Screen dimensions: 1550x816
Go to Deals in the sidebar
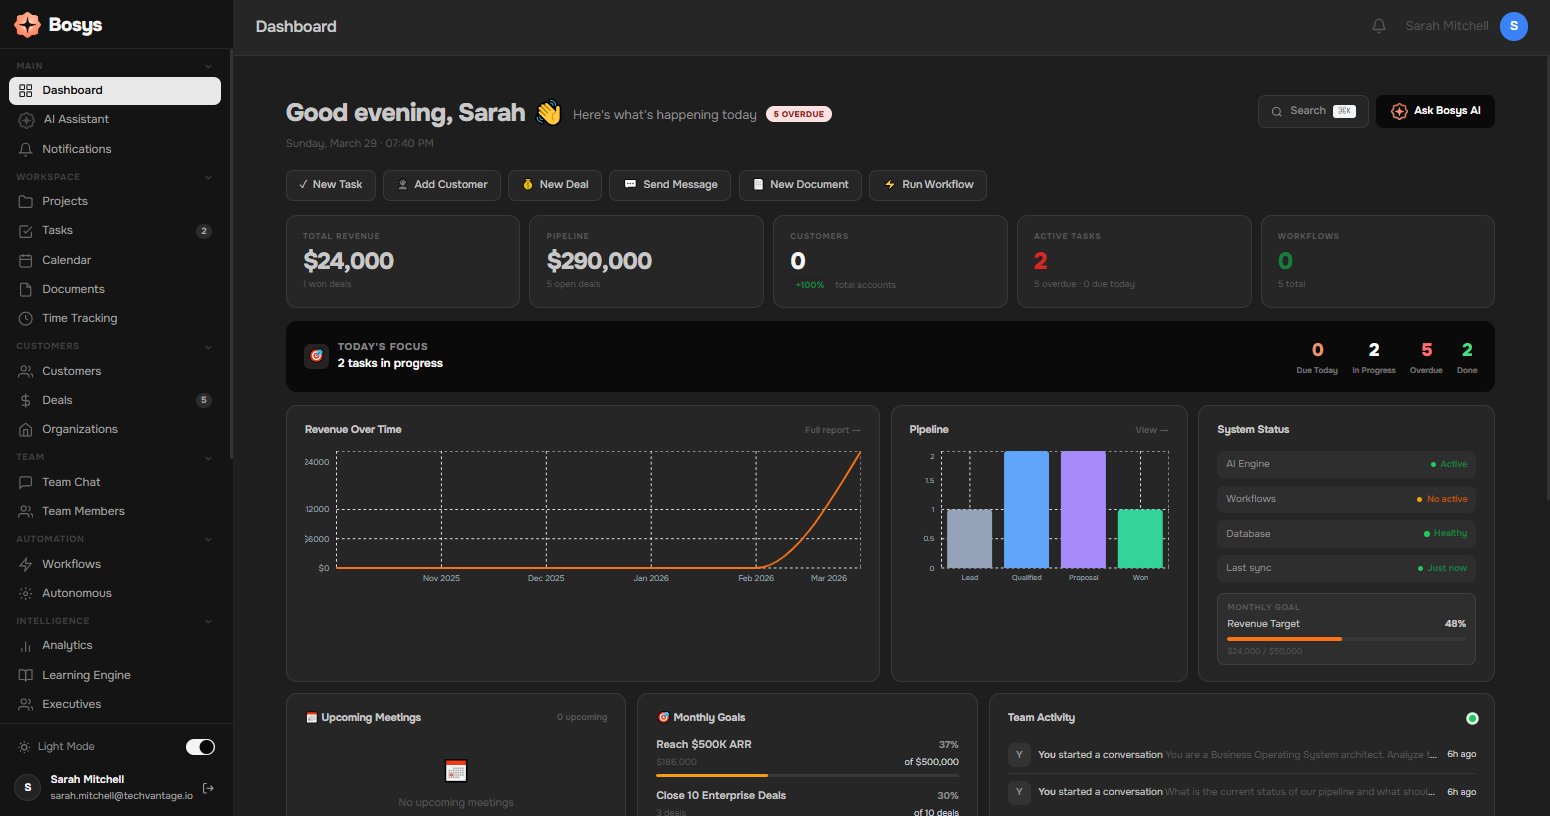pyautogui.click(x=57, y=400)
